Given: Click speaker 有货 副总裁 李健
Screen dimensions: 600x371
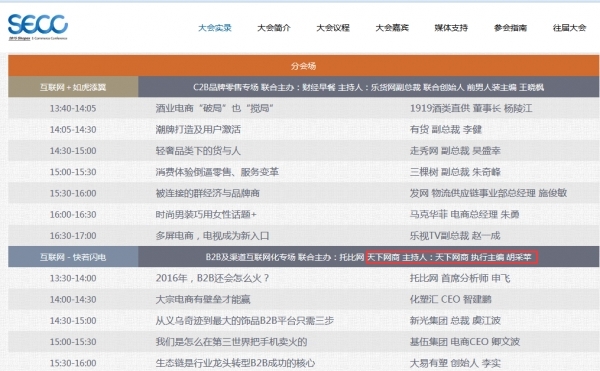Looking at the screenshot, I should click(x=445, y=130).
